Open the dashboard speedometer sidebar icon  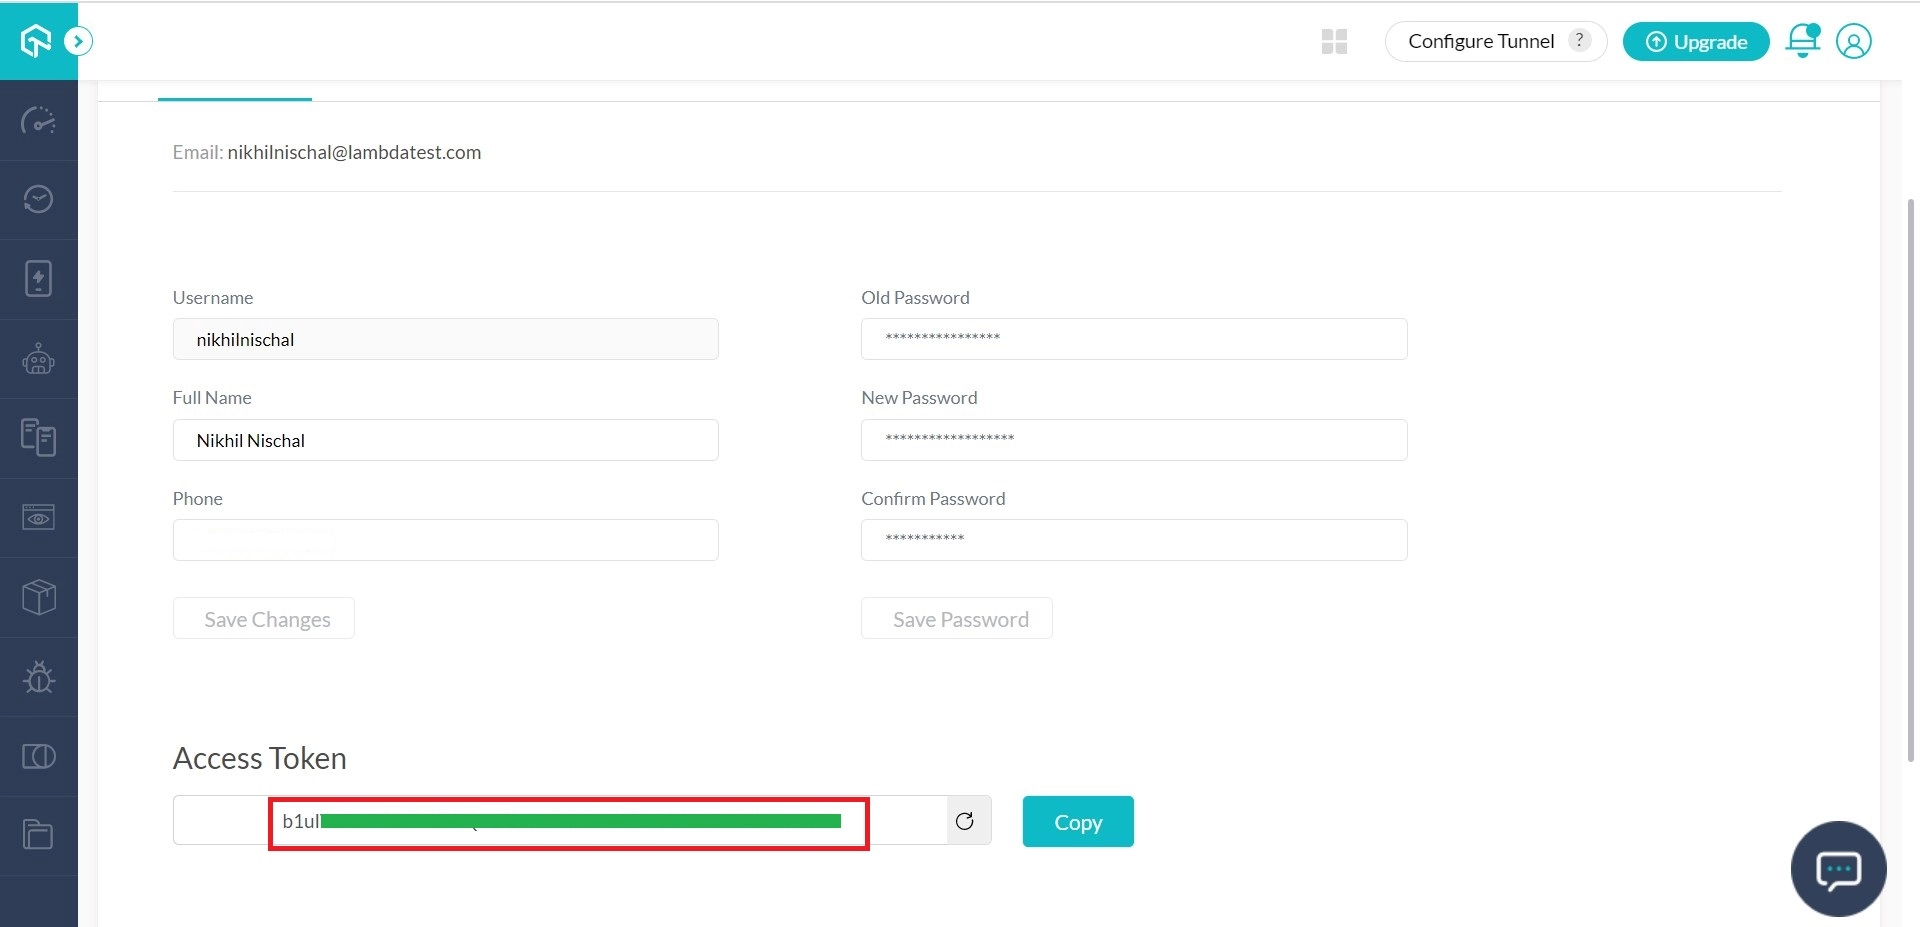click(38, 121)
